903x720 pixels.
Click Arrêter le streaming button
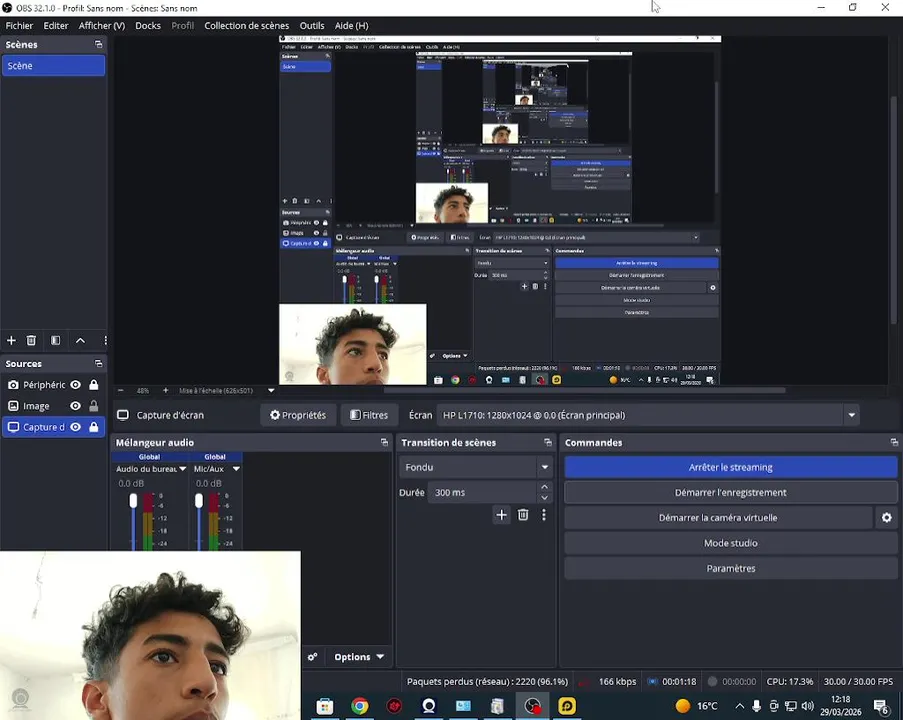point(731,467)
